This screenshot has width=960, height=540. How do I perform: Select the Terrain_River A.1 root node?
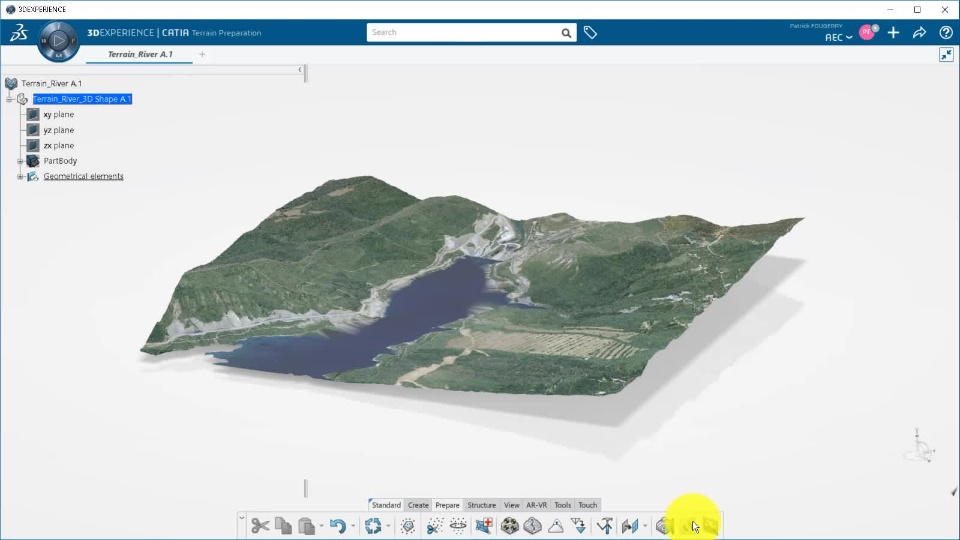(x=51, y=83)
